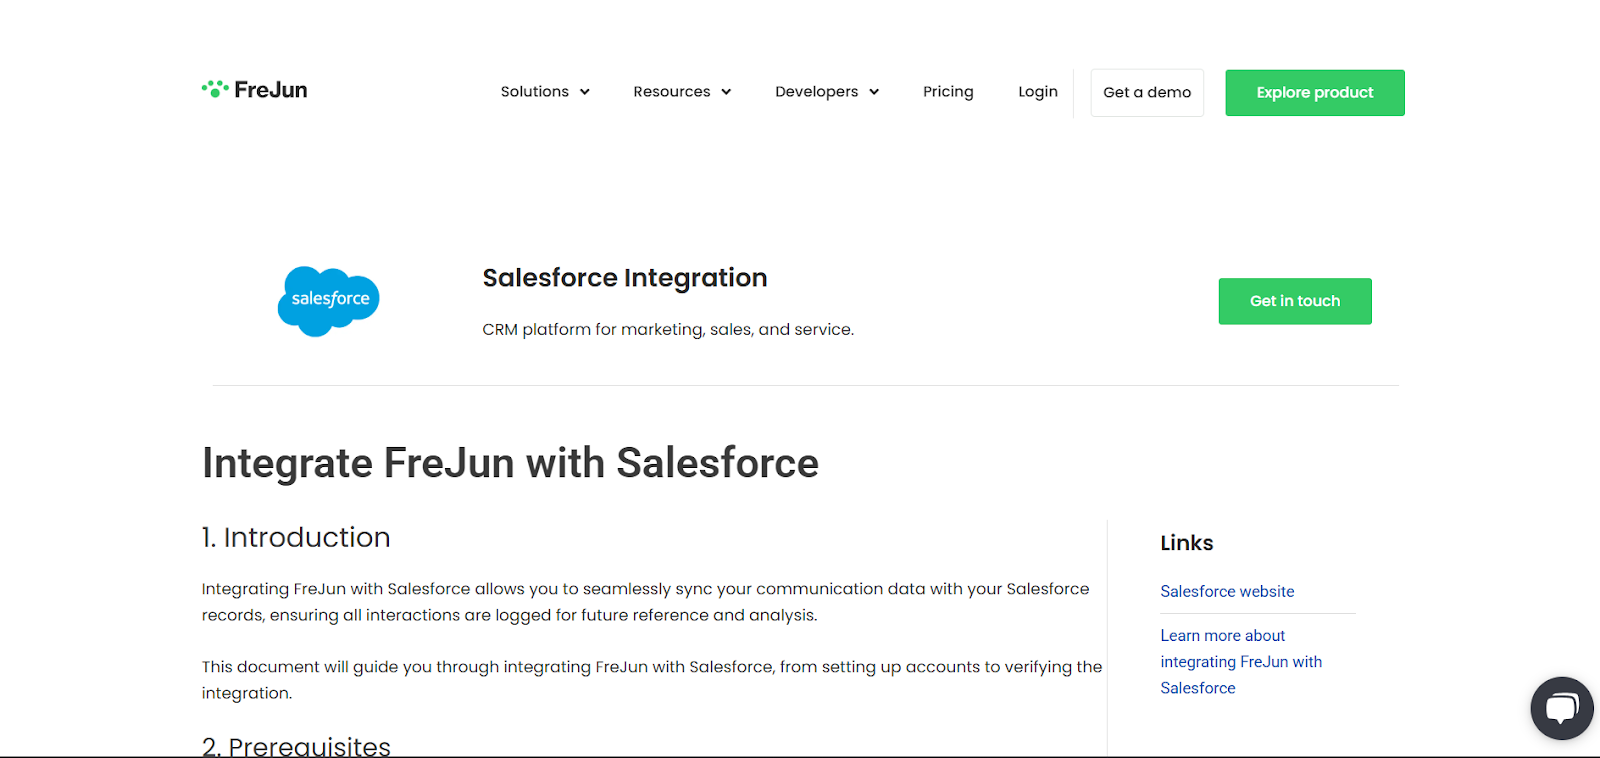
Task: Click the Get a demo button
Action: coord(1146,92)
